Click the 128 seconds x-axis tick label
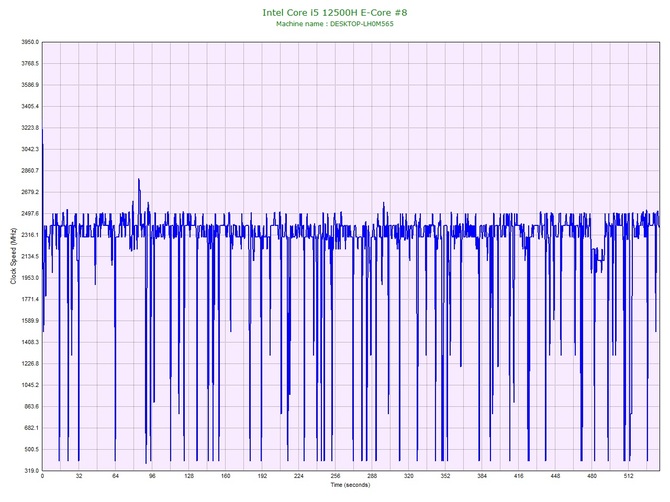The height and width of the screenshot is (502, 670). coord(189,476)
